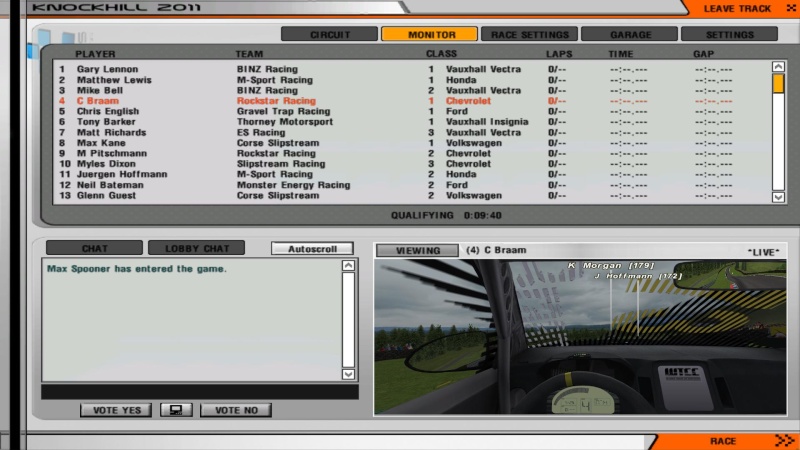Click chat scroll down arrow
Screen dimensions: 800x450
tap(348, 374)
